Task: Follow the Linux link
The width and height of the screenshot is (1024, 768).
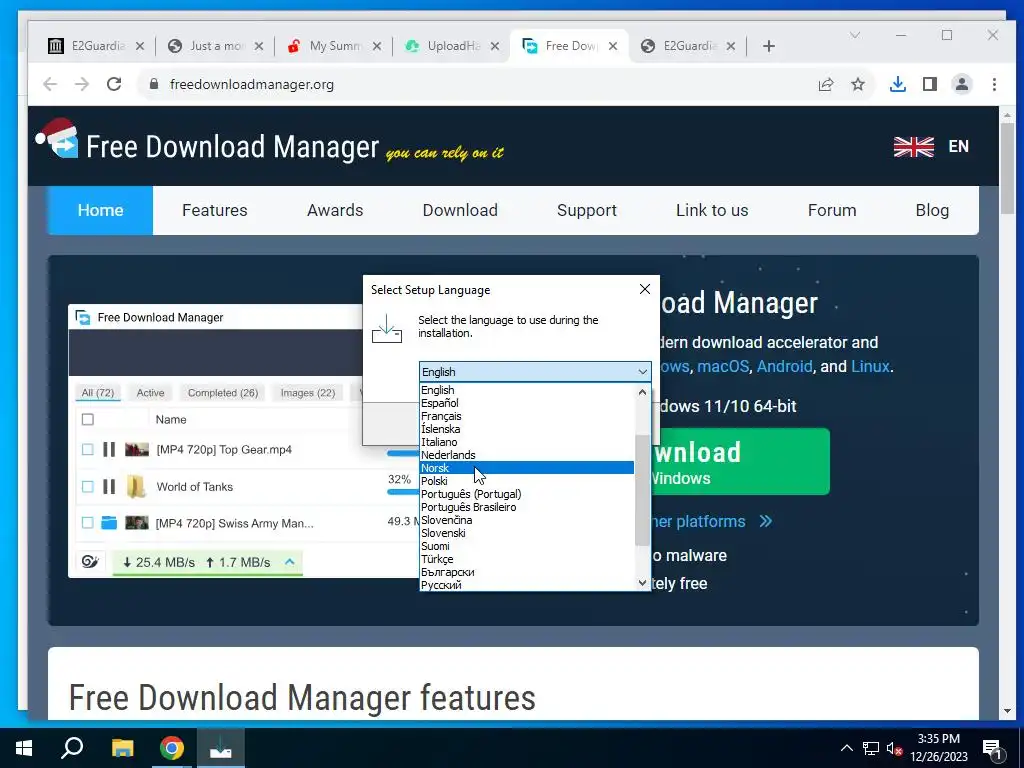Action: 870,366
